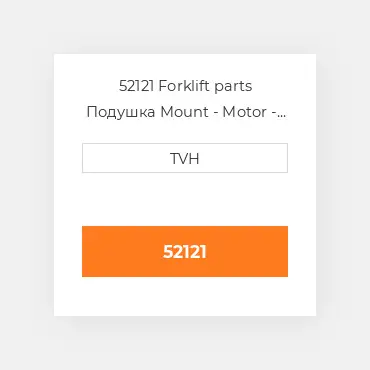Click the word 'Mount' in the description
Viewport: 370px width, 370px height.
pos(184,112)
